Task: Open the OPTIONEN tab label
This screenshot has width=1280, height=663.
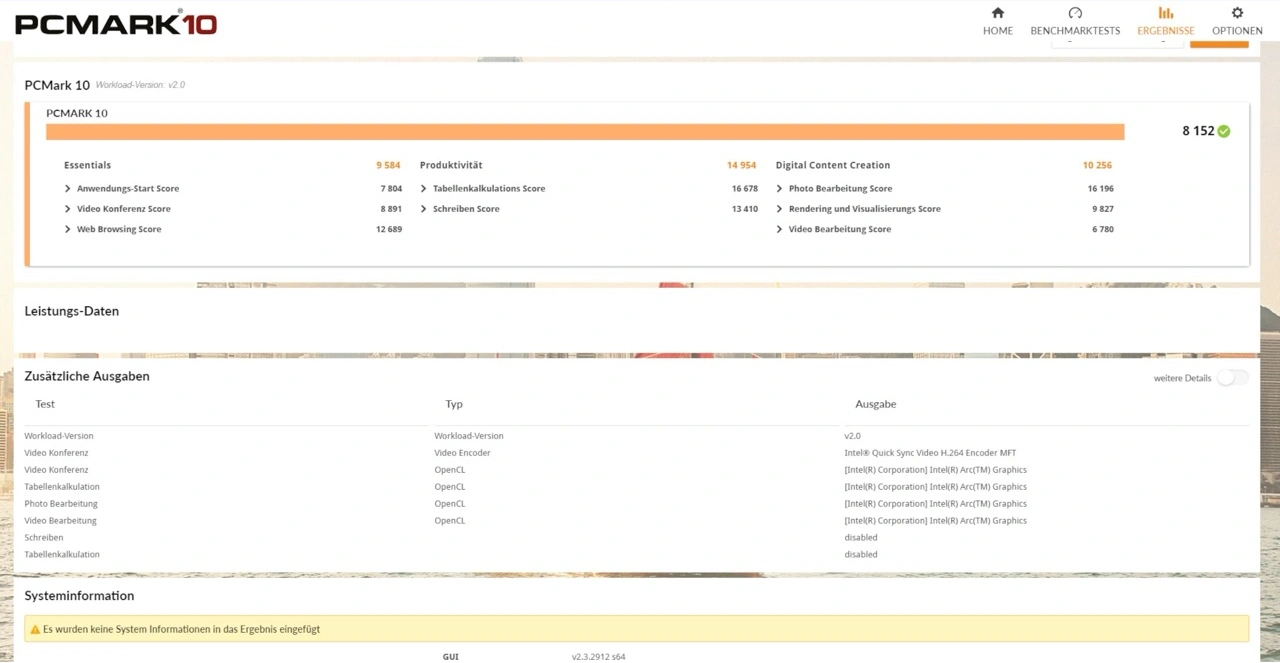Action: click(x=1237, y=31)
